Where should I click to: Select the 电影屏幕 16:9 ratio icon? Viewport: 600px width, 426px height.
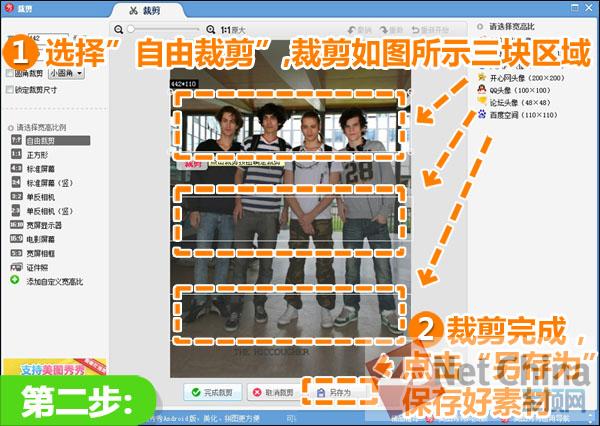[x=16, y=239]
